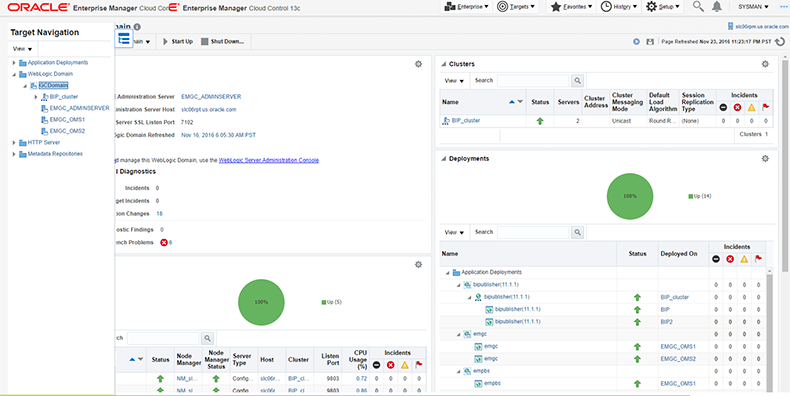Open the WebLogic Server Administration Console link

pyautogui.click(x=269, y=160)
